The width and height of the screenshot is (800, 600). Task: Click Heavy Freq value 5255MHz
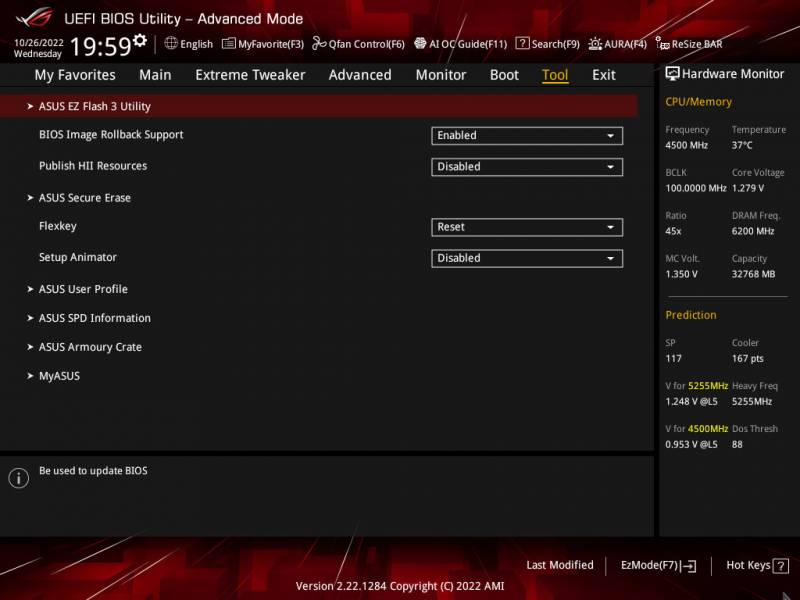point(752,402)
